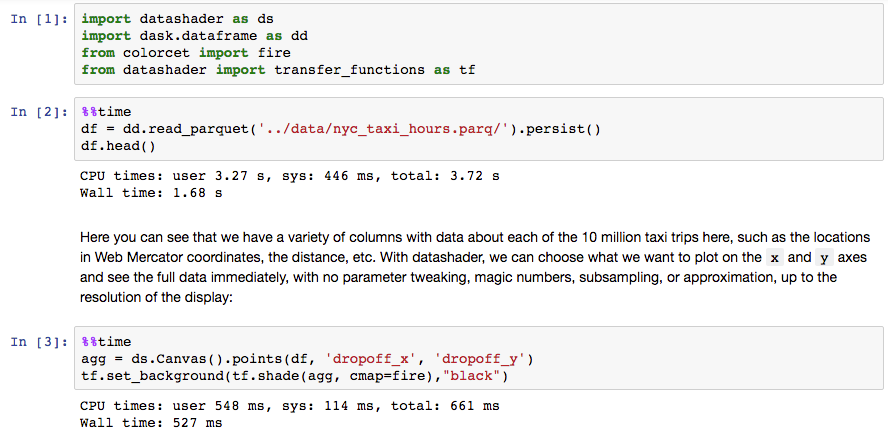Click the "black" string in set_background line
The height and width of the screenshot is (434, 888).
[474, 376]
